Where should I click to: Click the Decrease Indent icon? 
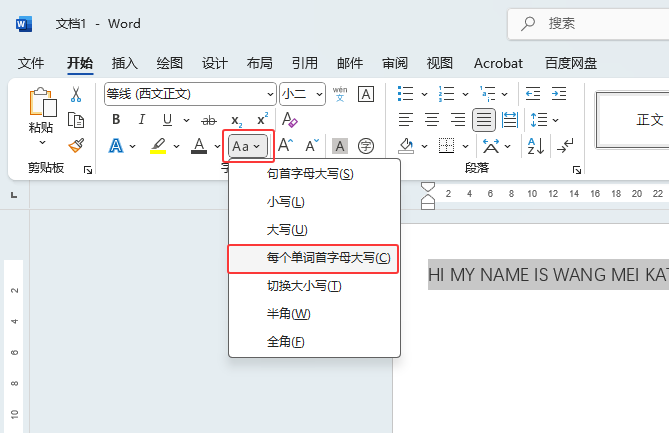(533, 93)
